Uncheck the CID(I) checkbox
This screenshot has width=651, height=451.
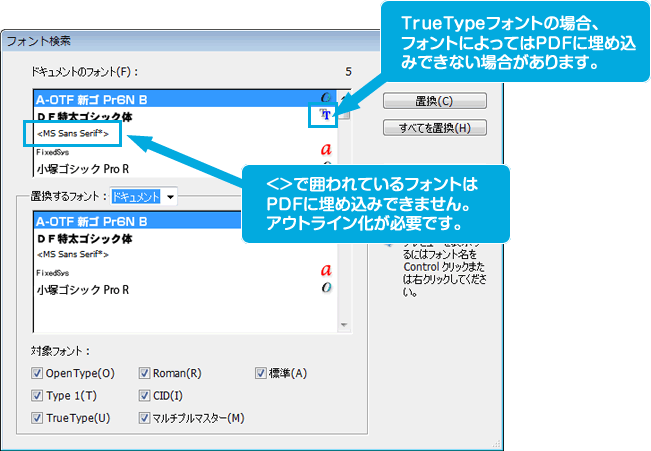click(145, 395)
